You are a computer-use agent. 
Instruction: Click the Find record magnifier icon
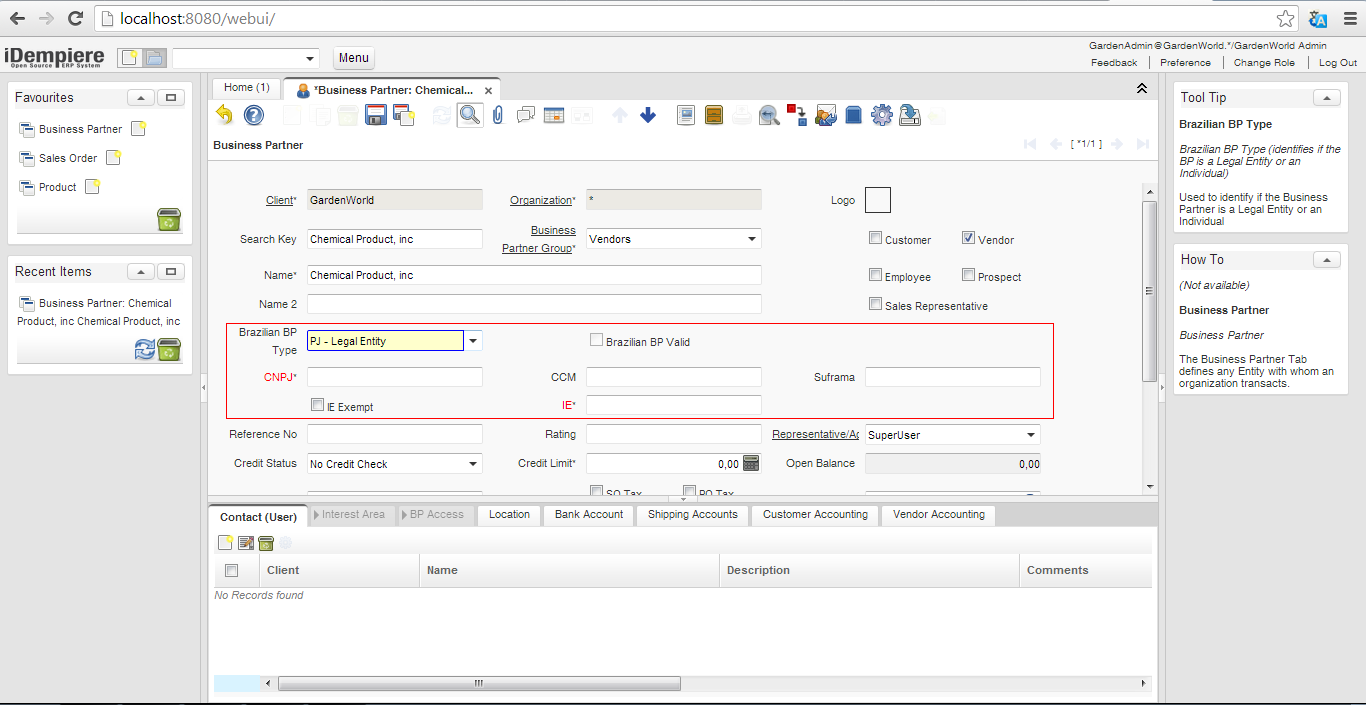click(469, 115)
